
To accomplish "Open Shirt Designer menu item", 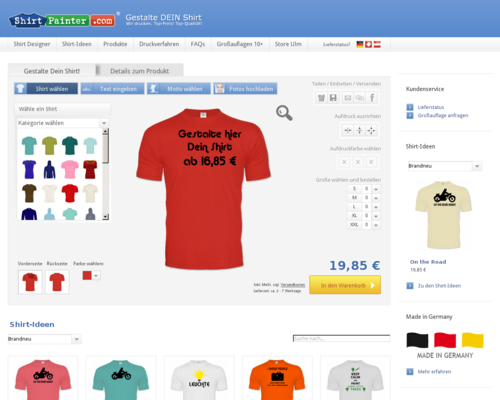I will coord(32,44).
